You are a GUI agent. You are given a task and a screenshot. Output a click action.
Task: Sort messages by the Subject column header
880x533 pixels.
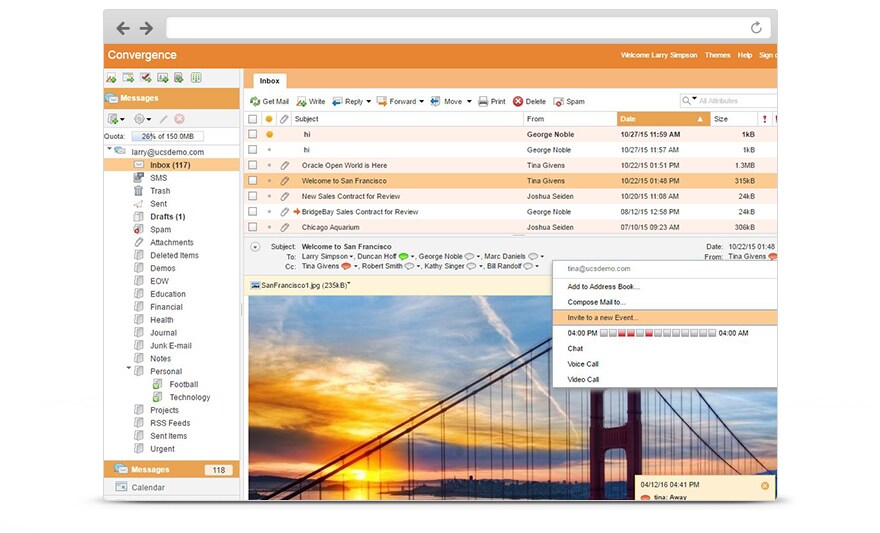tap(407, 119)
